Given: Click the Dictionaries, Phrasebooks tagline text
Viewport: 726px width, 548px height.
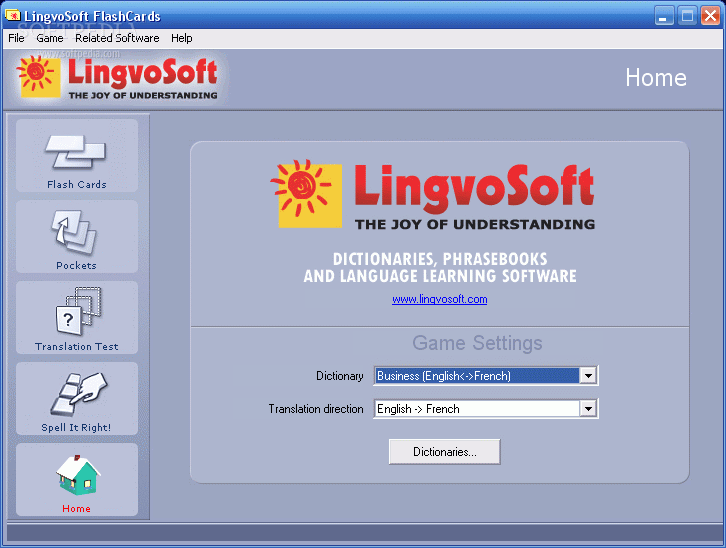Looking at the screenshot, I should point(440,268).
